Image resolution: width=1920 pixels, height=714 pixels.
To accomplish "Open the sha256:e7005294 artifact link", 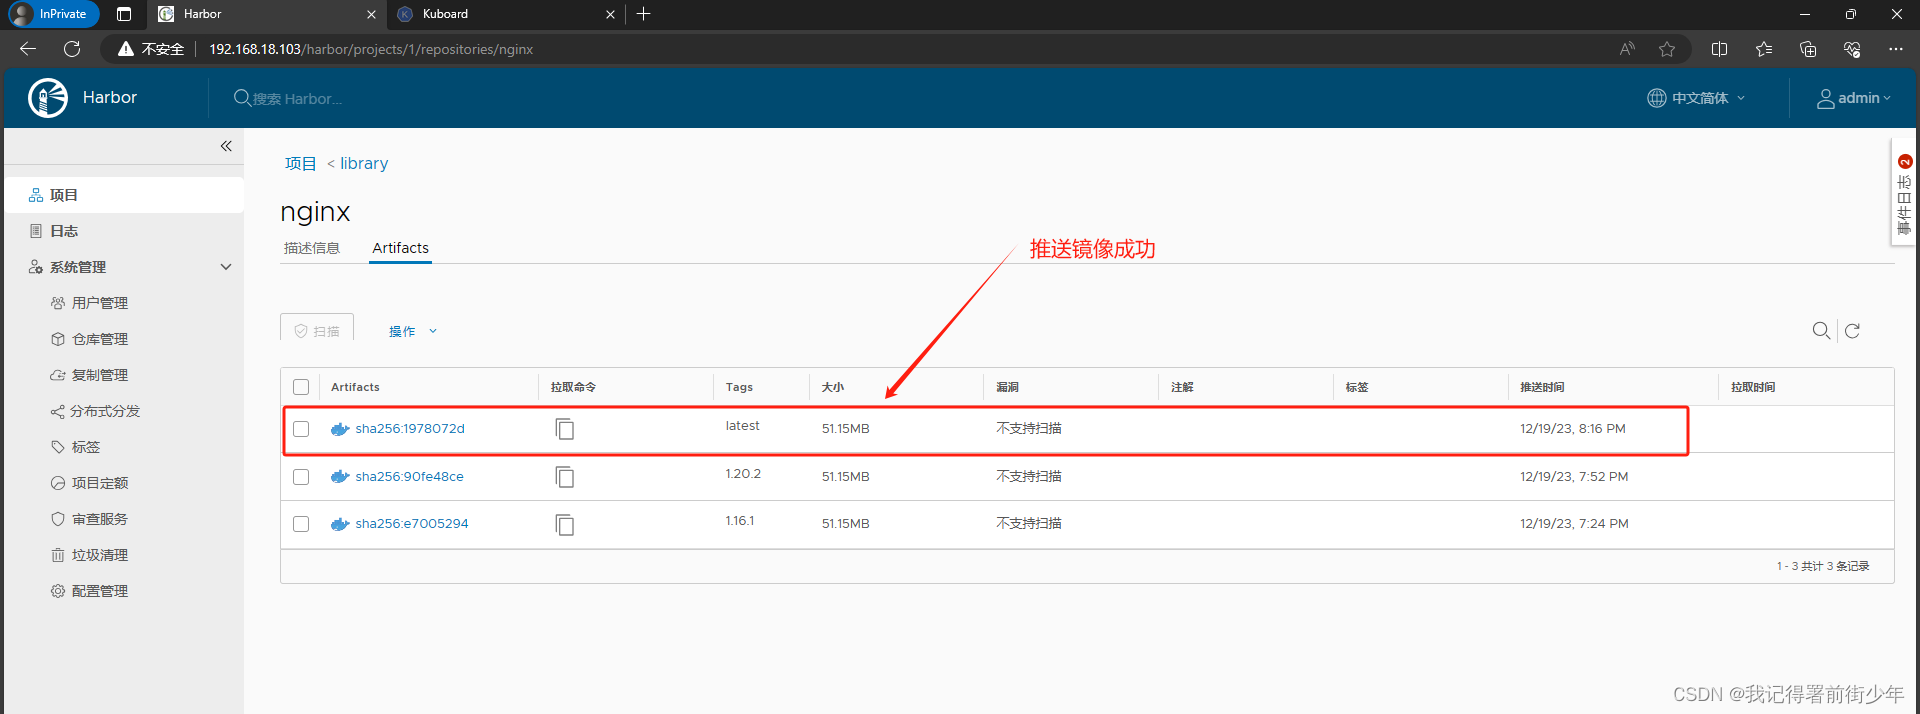I will tap(412, 524).
